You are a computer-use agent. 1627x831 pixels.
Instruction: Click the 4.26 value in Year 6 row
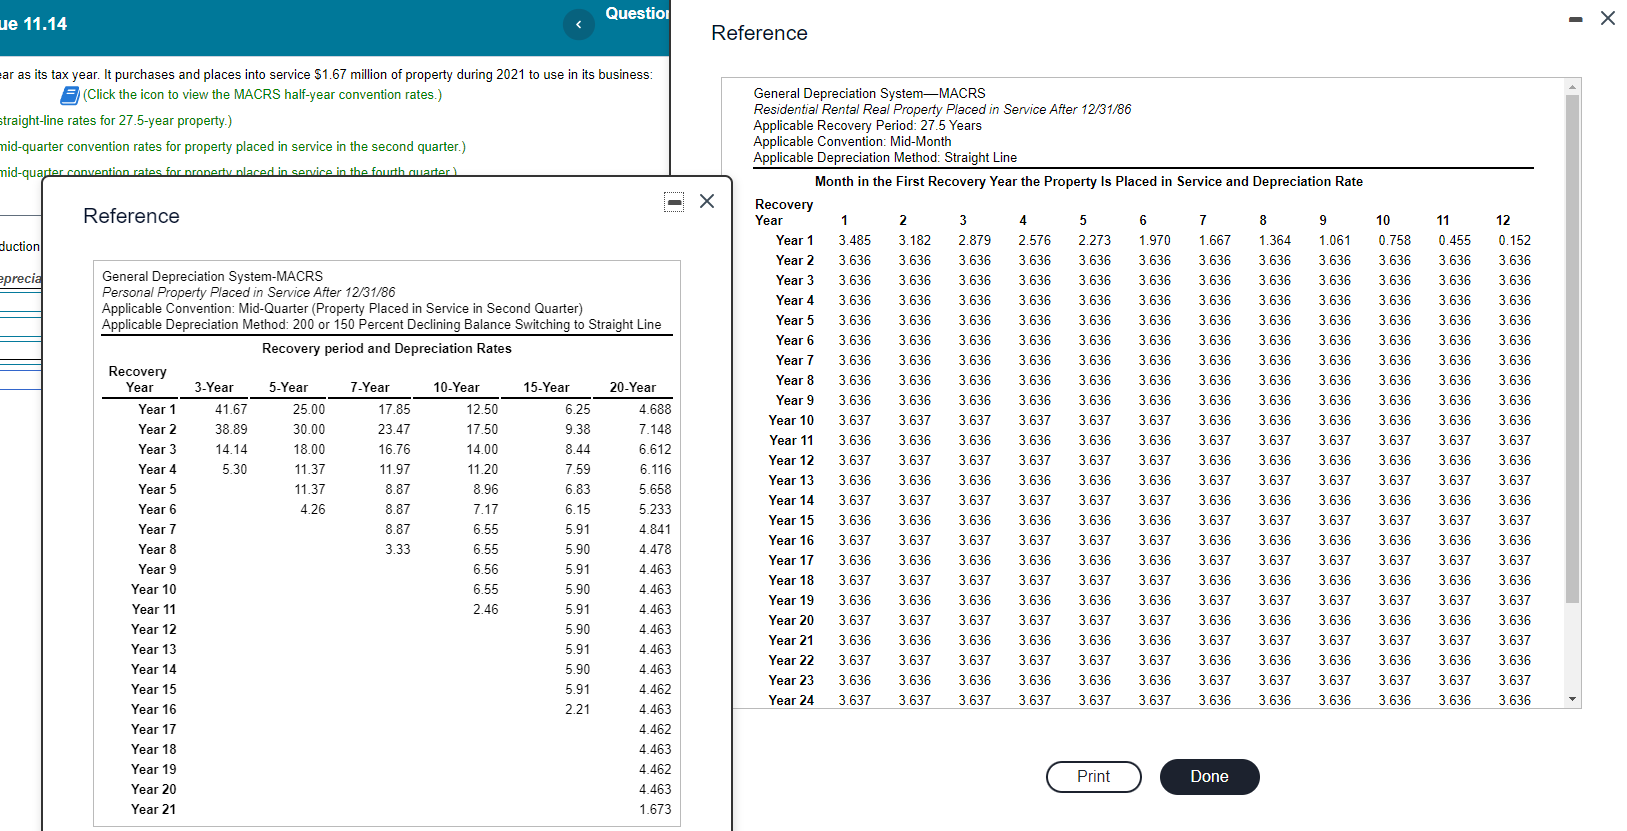pos(312,510)
